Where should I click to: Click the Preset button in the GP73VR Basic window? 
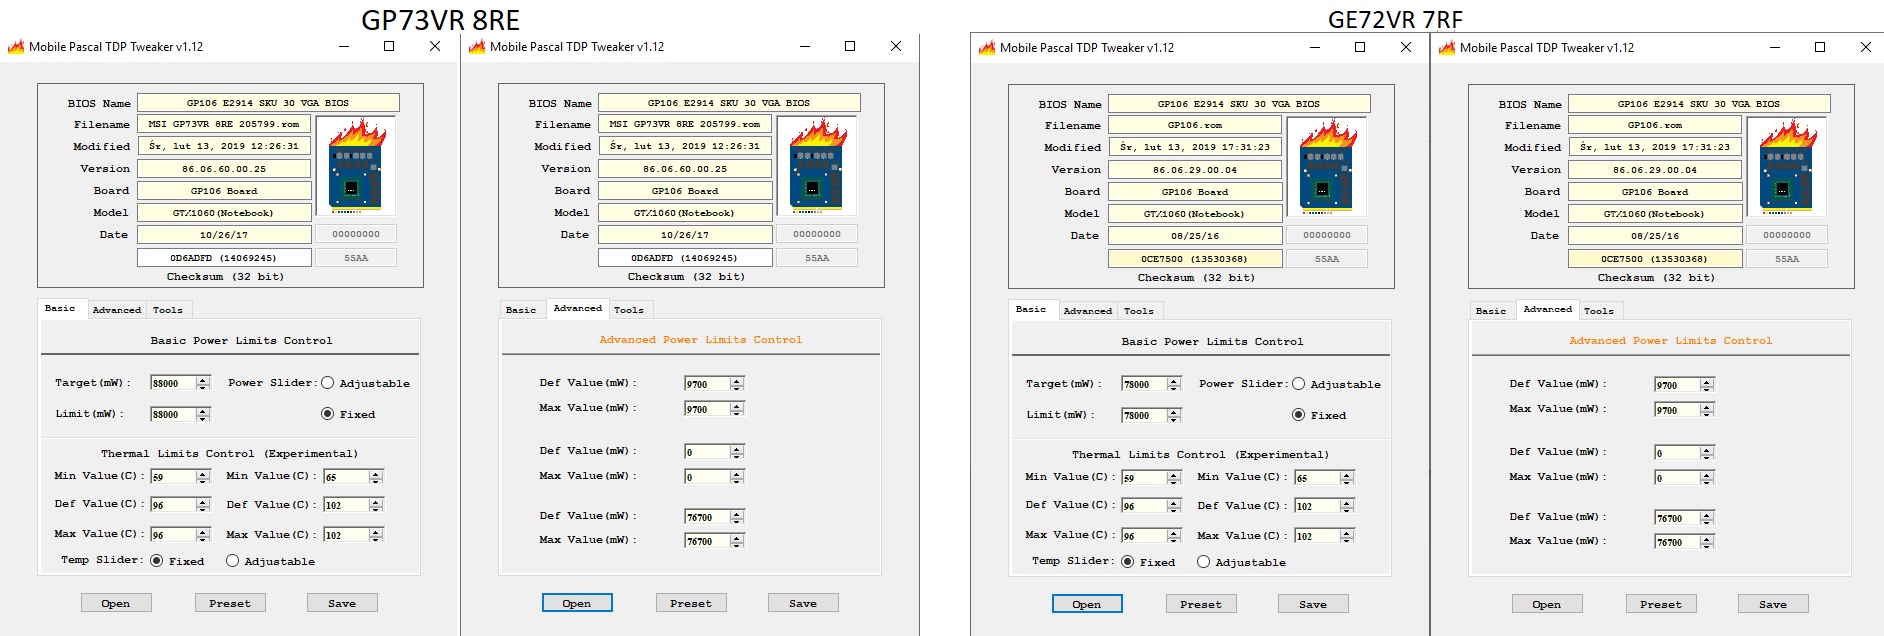(x=230, y=603)
